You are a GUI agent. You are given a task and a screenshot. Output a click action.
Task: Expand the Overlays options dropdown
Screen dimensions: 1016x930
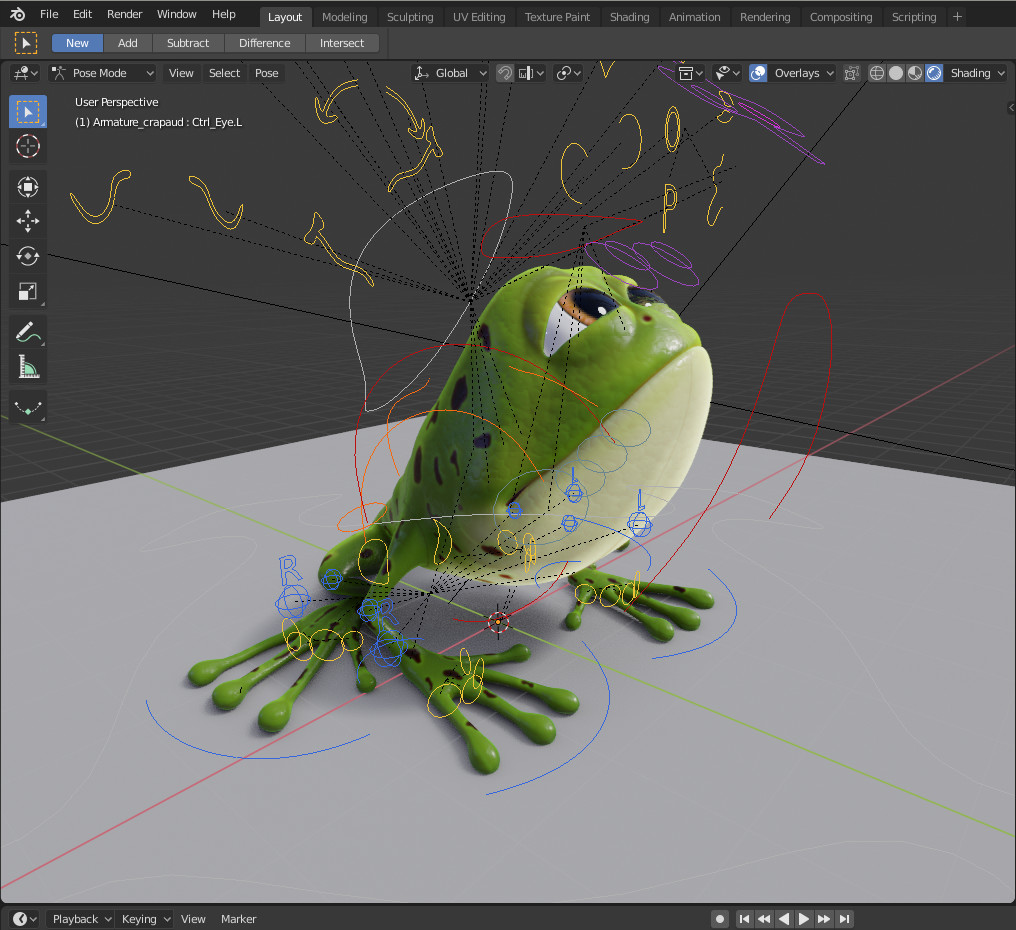pyautogui.click(x=803, y=73)
